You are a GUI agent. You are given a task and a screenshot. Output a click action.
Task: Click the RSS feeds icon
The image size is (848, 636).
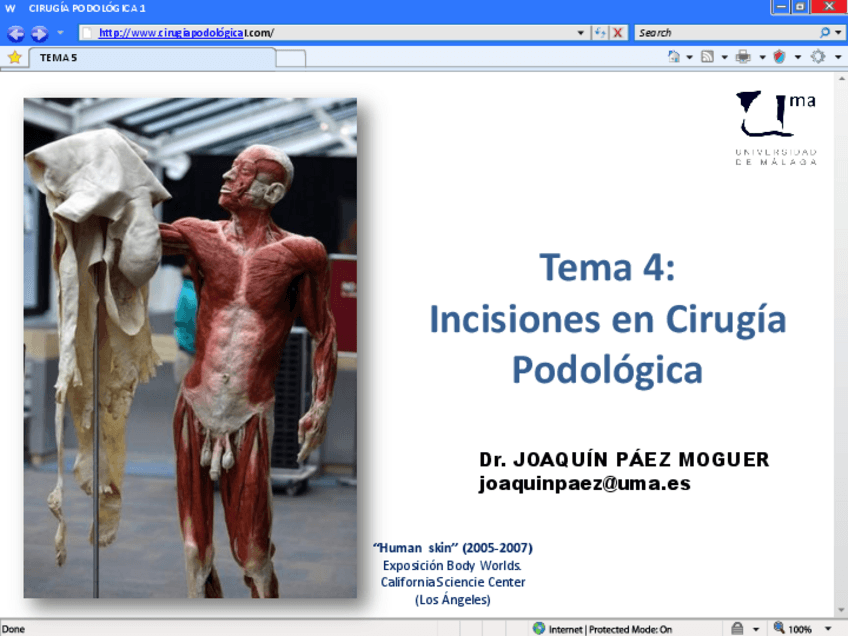[x=707, y=57]
